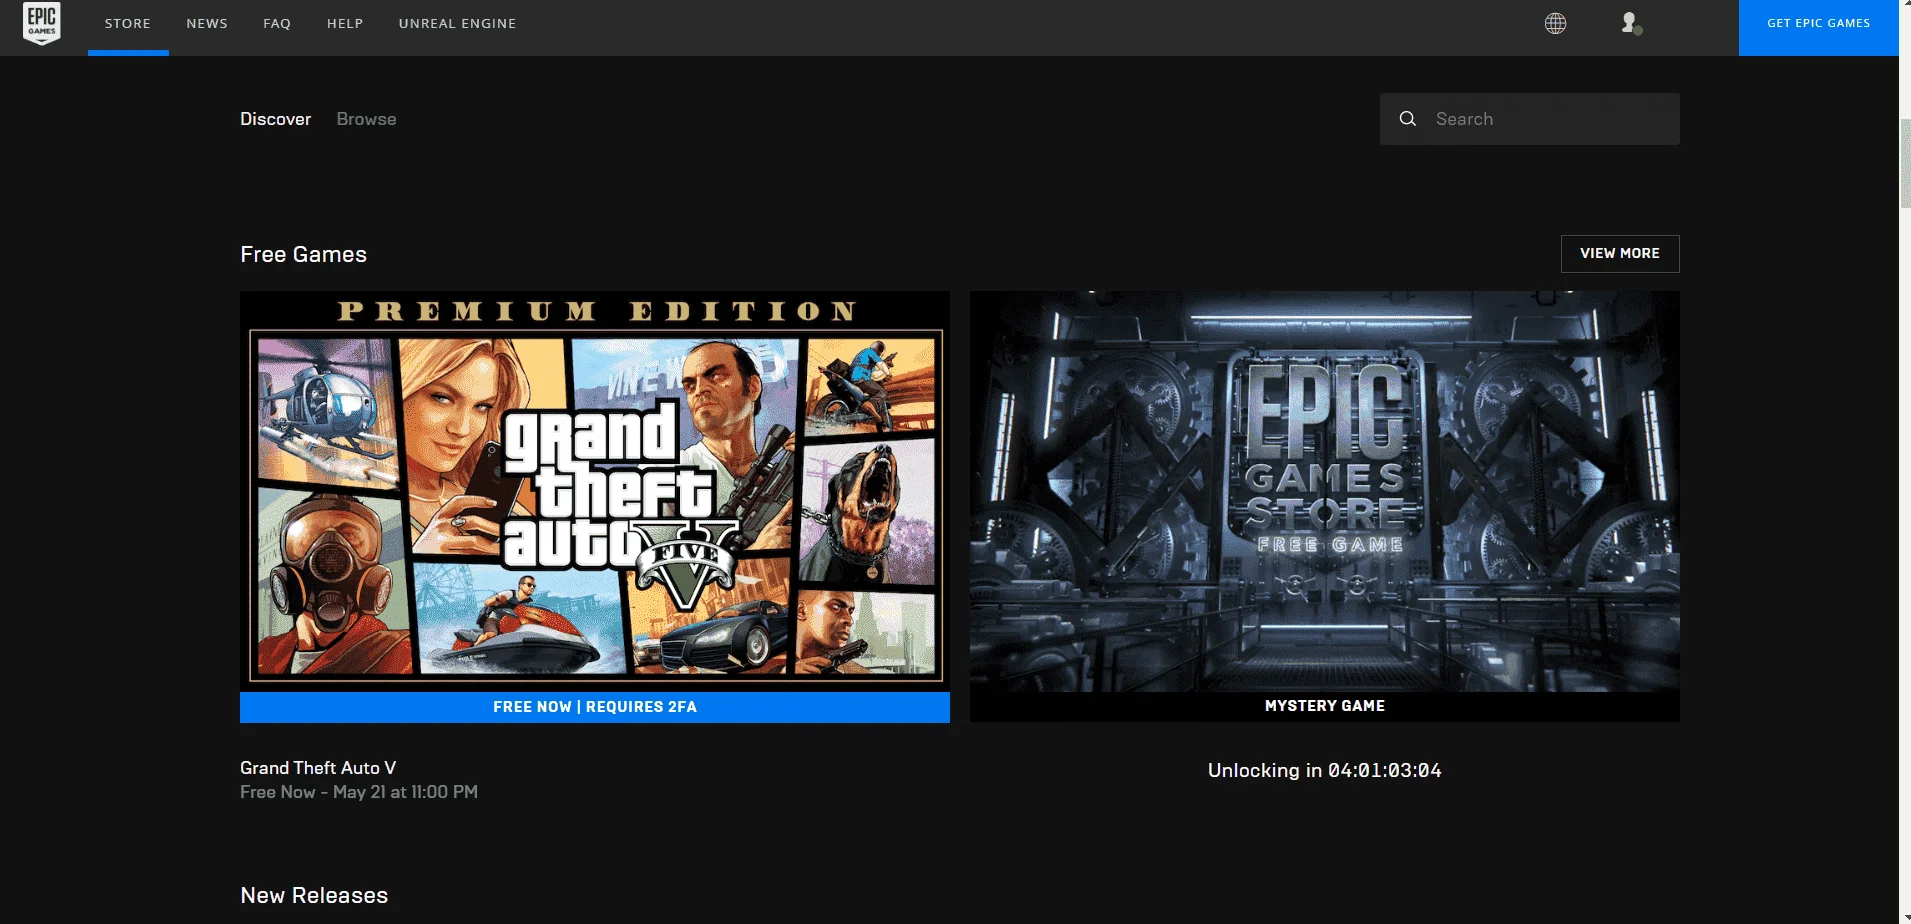Focus the Search input field
The width and height of the screenshot is (1911, 924).
click(1530, 119)
